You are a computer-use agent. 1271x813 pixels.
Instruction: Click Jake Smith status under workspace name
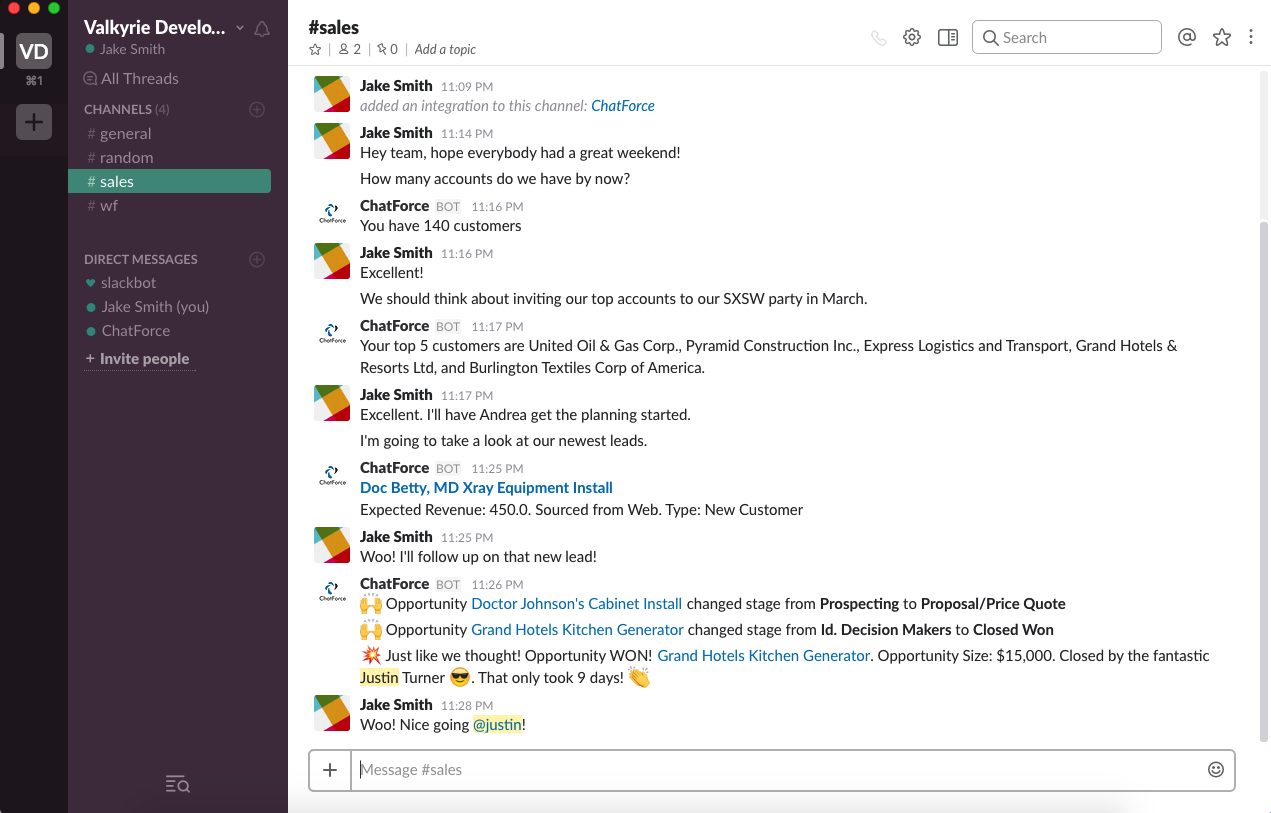pyautogui.click(x=125, y=50)
